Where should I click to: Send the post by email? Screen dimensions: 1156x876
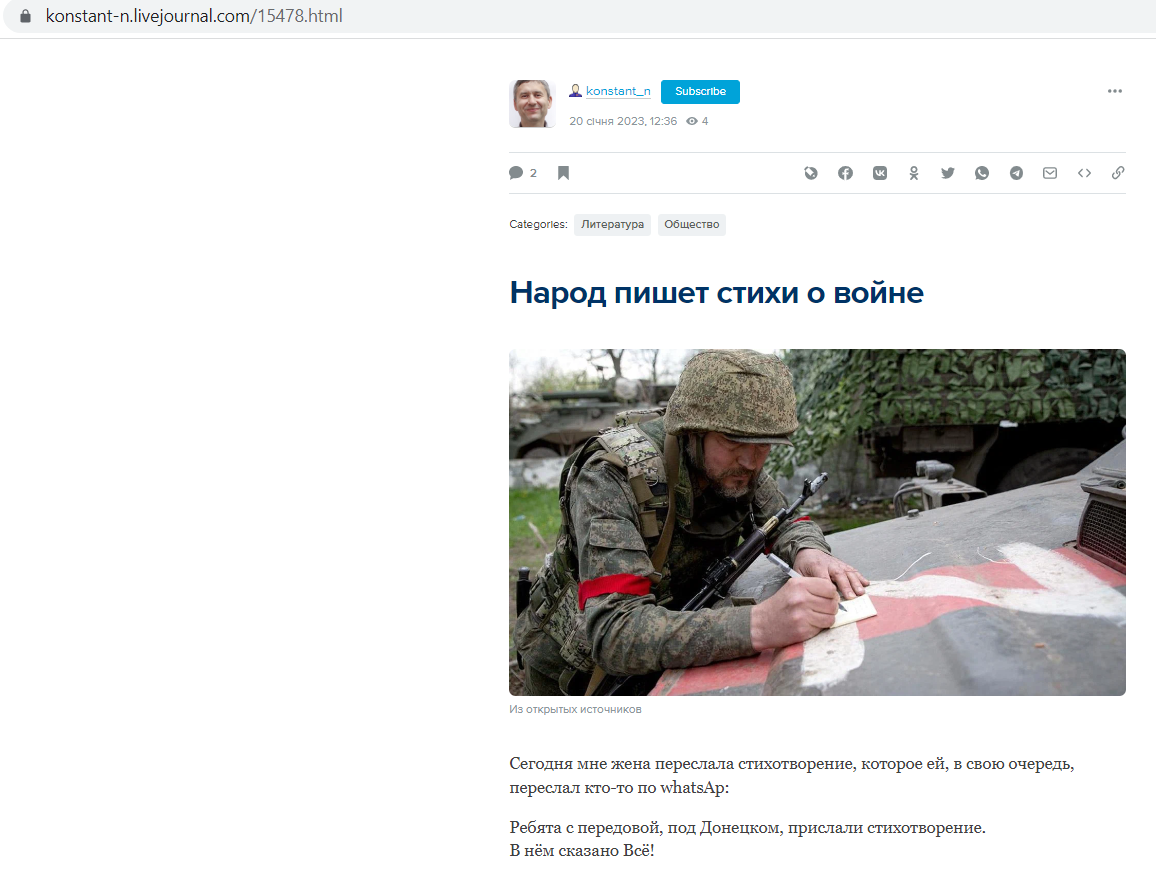(x=1050, y=173)
